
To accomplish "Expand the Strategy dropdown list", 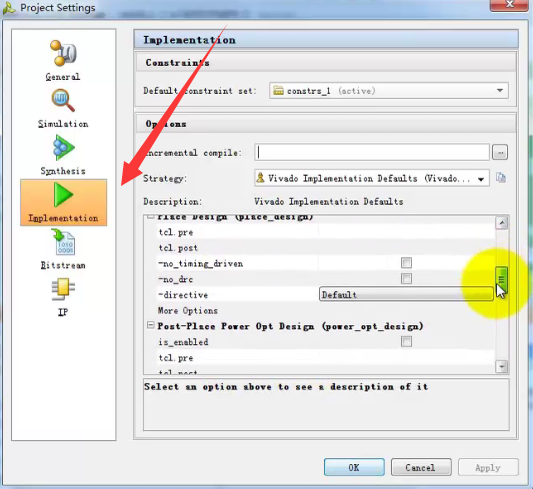I will [372, 178].
